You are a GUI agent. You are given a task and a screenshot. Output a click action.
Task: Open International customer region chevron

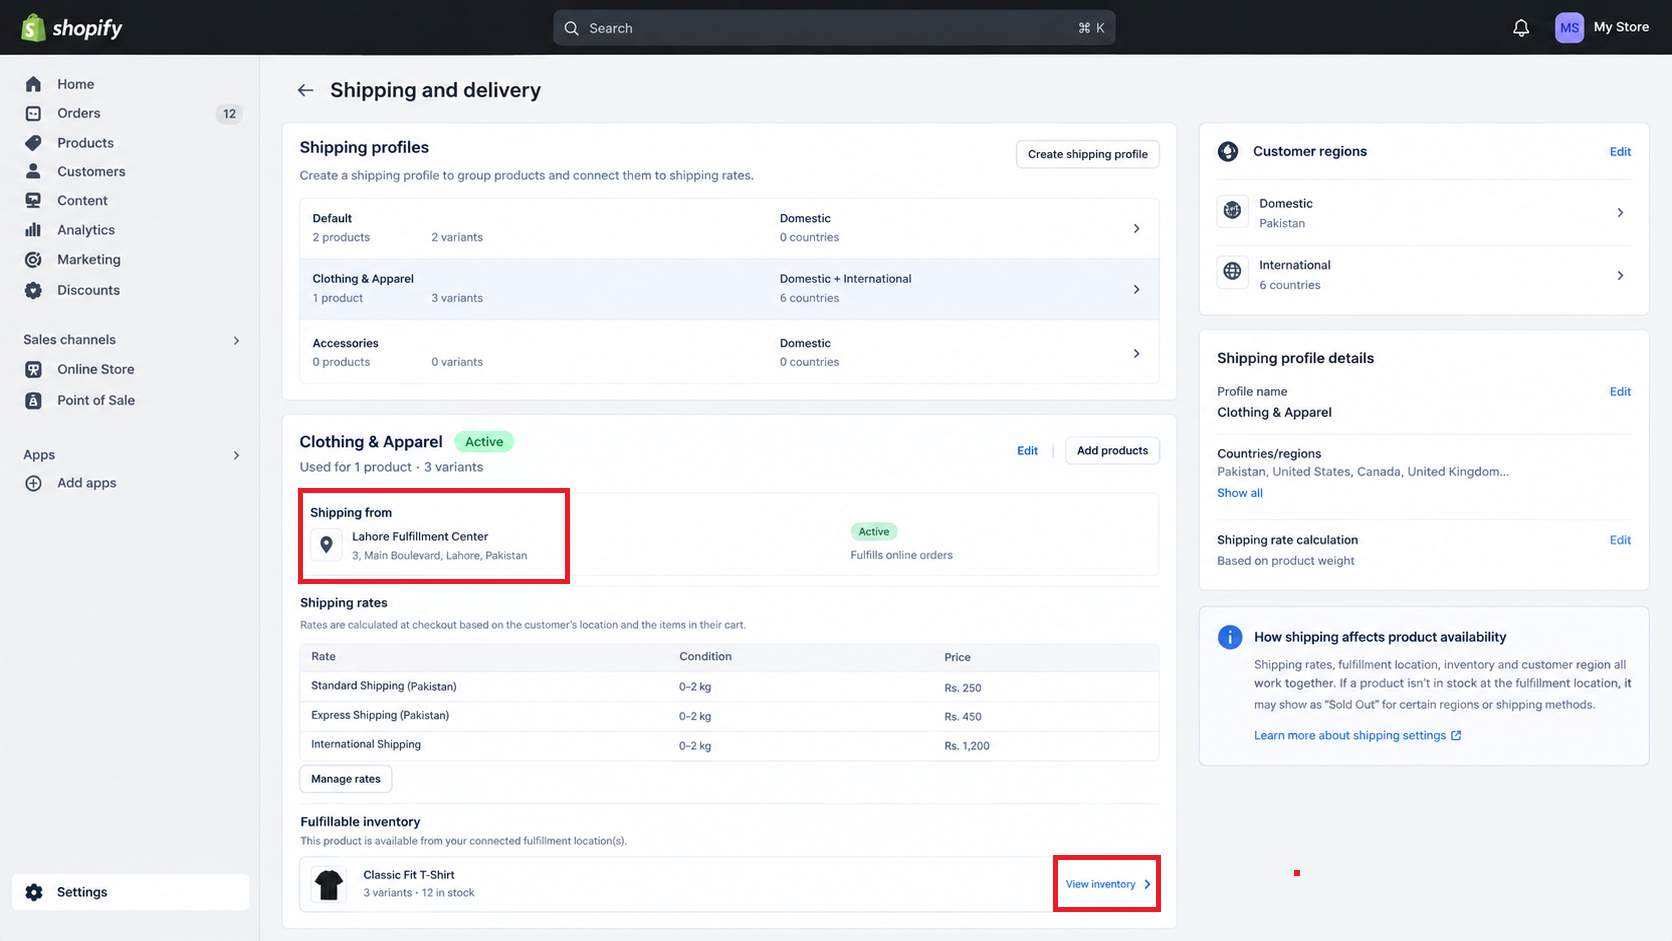point(1620,275)
